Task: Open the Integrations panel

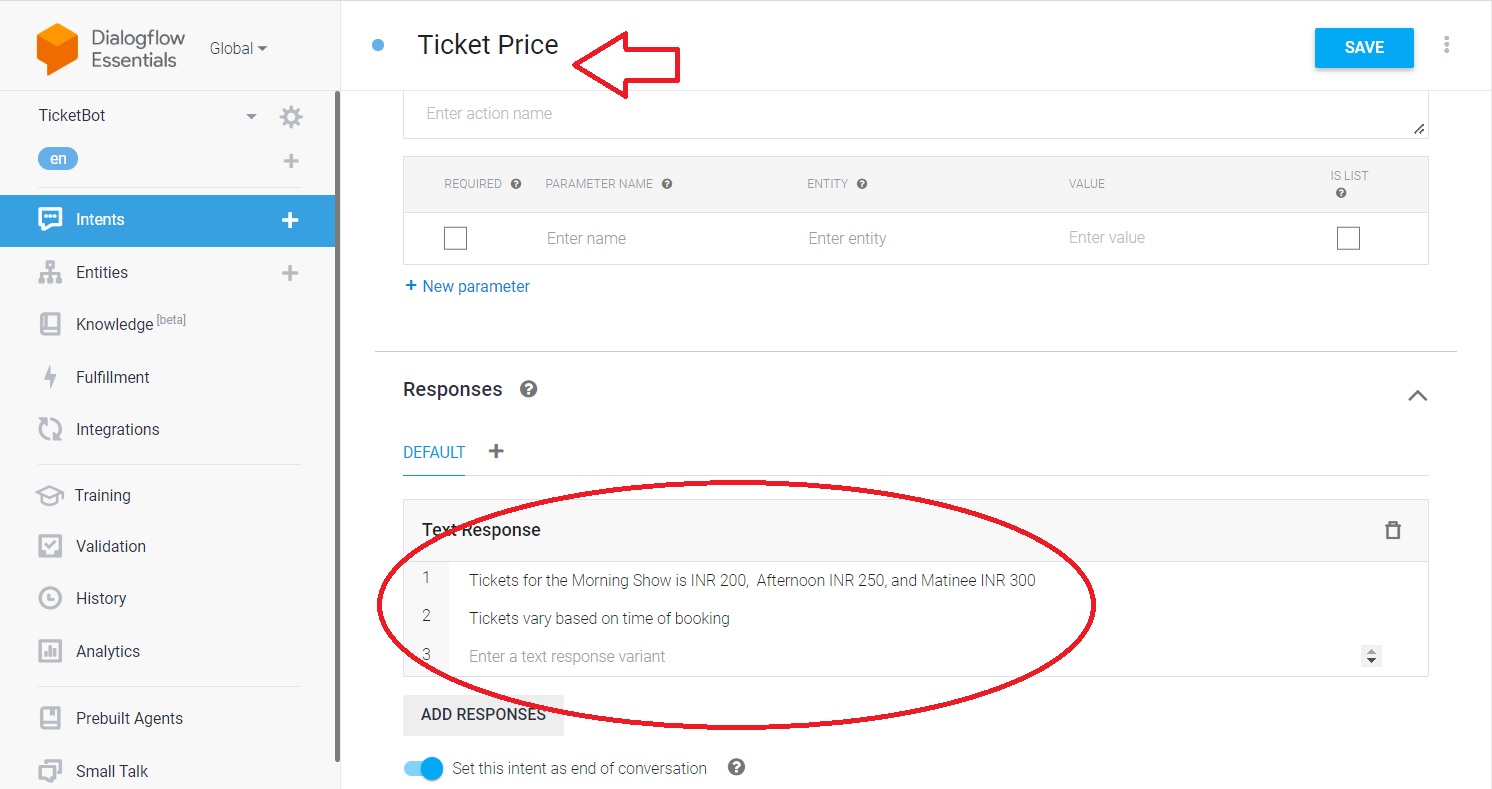Action: 50,429
